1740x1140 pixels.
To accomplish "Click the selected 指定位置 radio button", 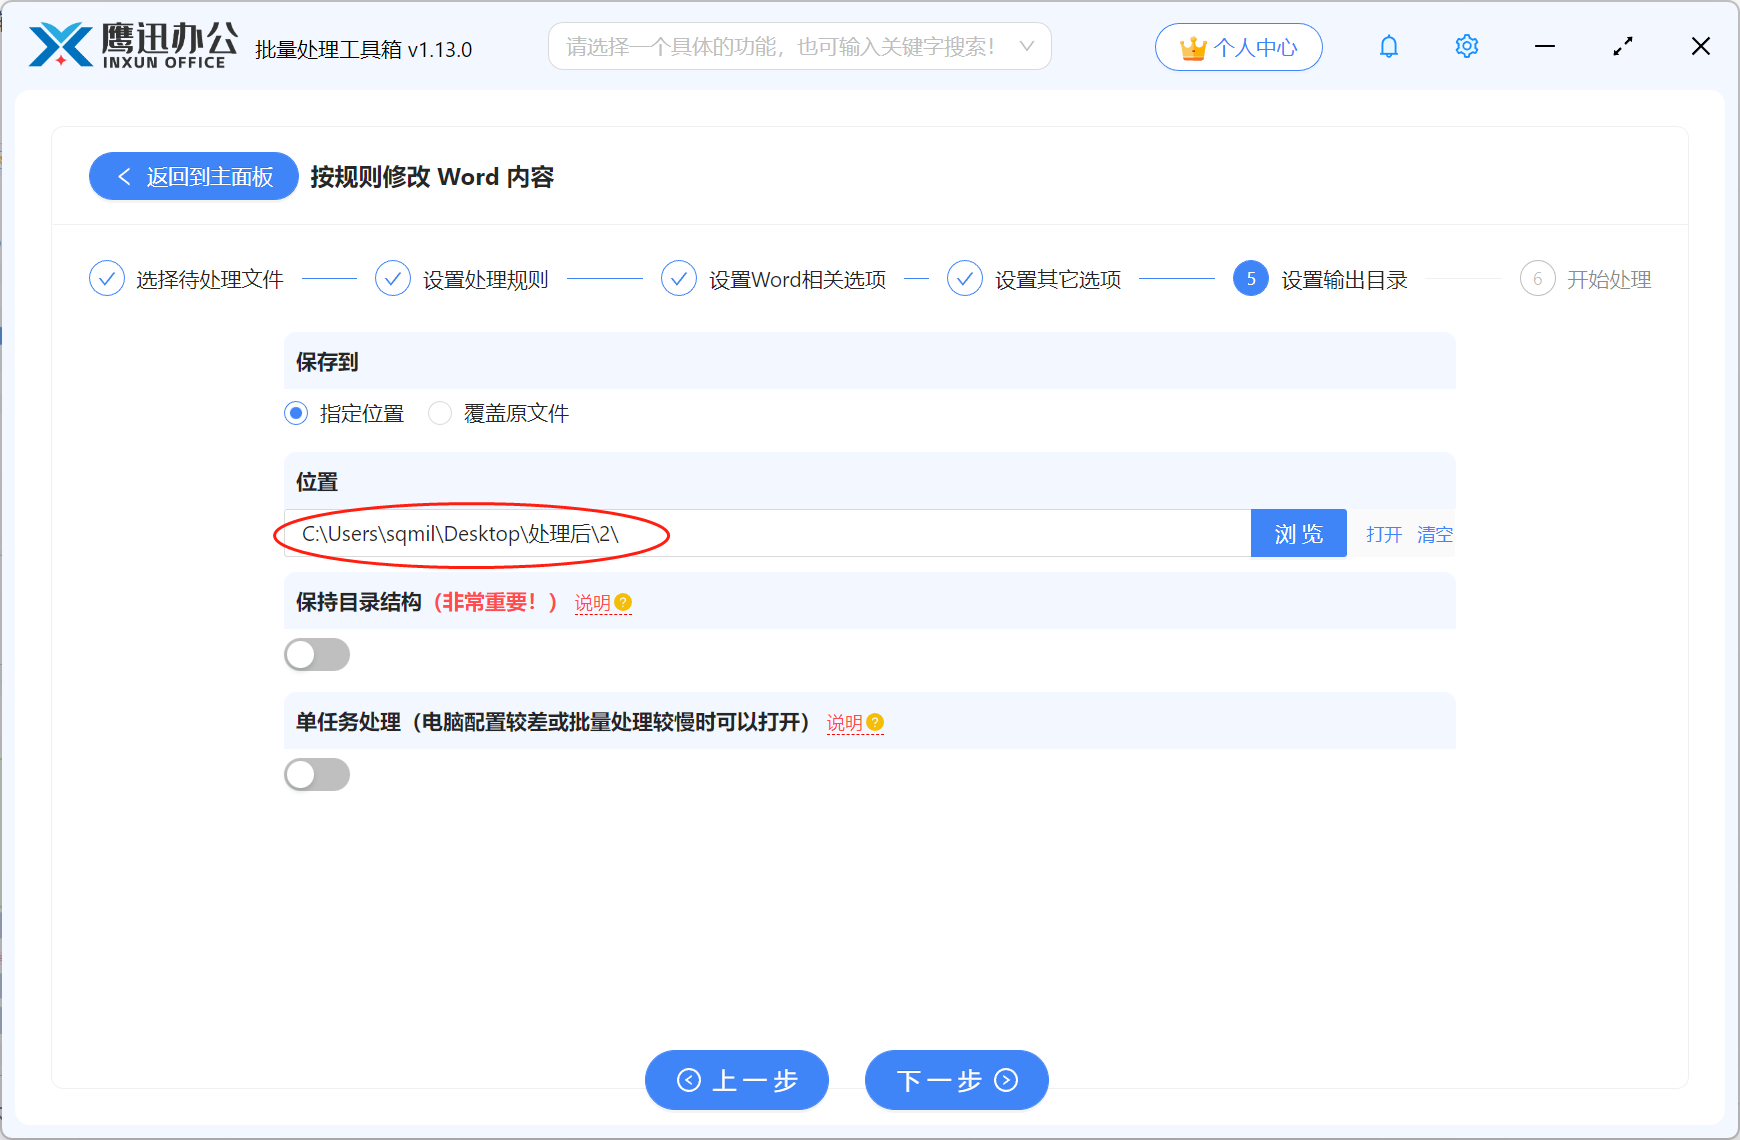I will 295,413.
